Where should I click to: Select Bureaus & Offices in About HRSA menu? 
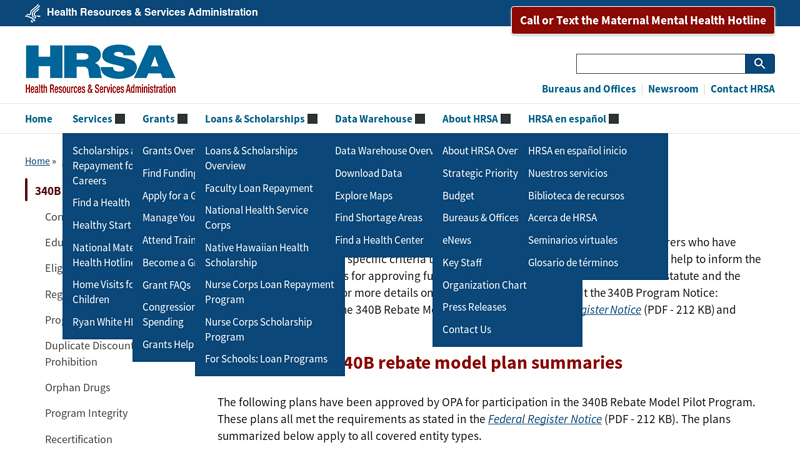[x=480, y=218]
